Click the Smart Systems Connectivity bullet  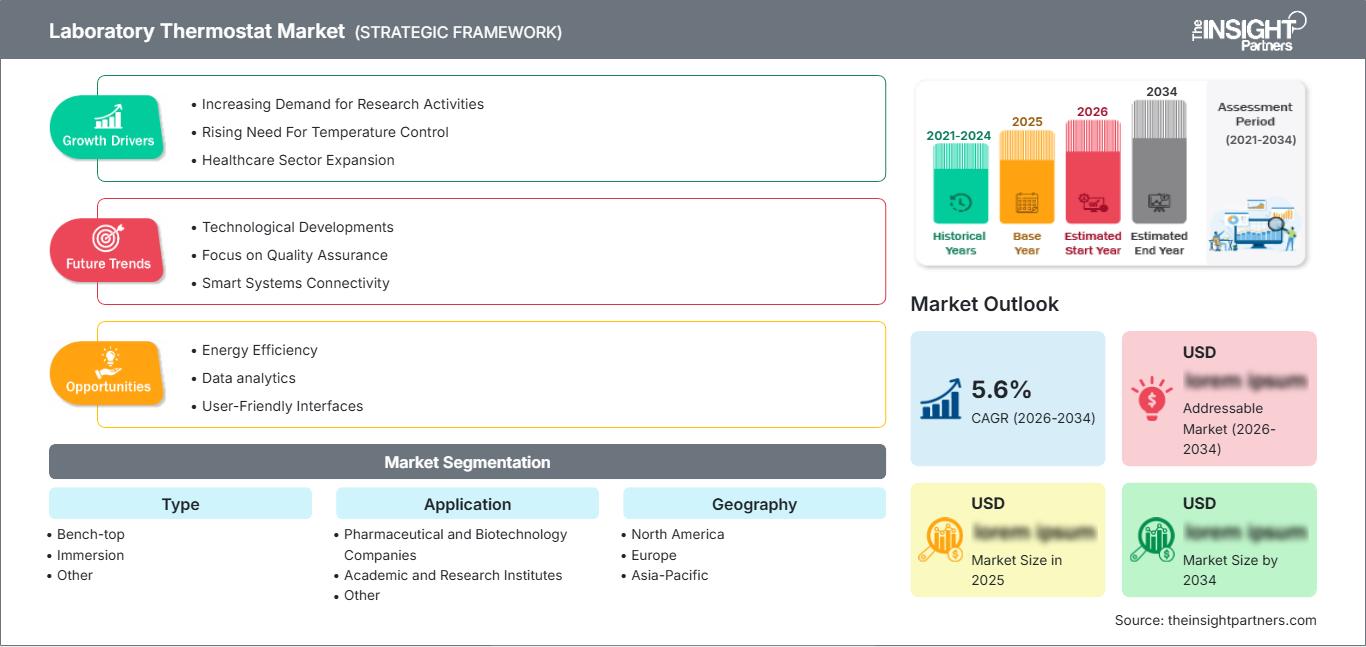[295, 283]
